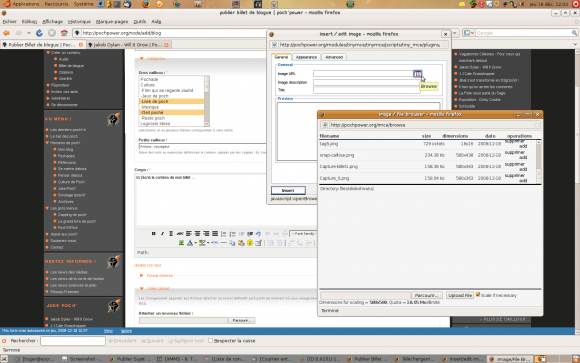Insert a smiley emoticon in the editor
Image resolution: width=580 pixels, height=363 pixels.
(x=250, y=243)
